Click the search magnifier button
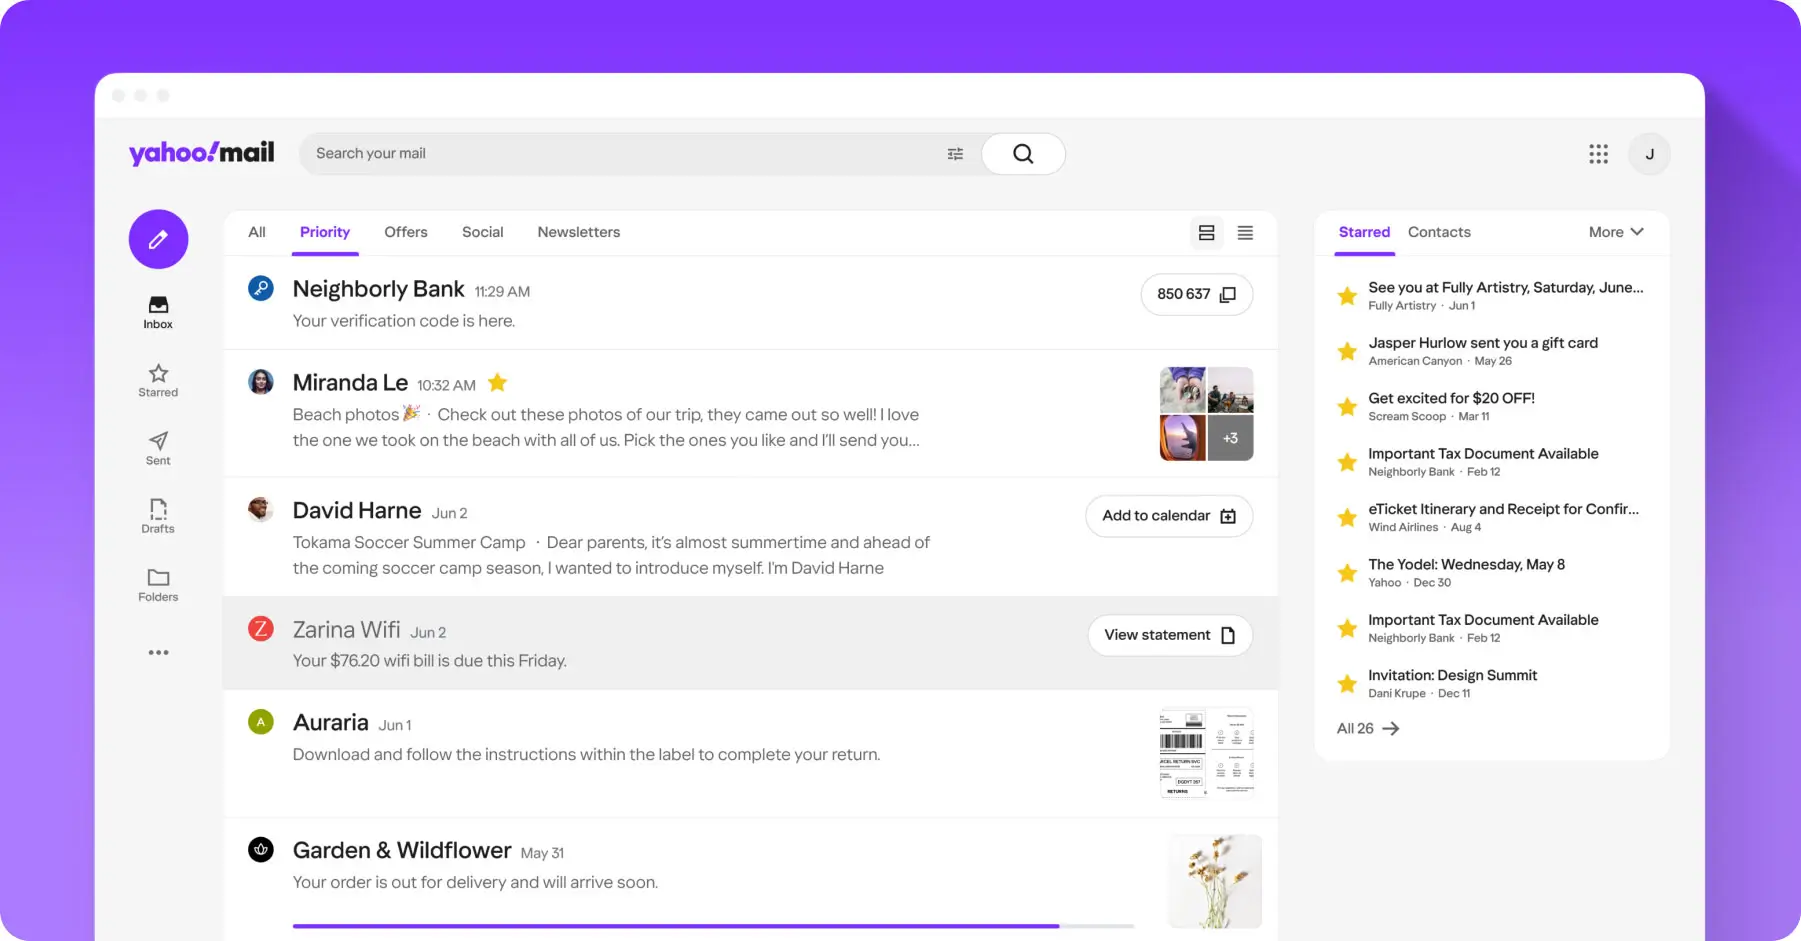The width and height of the screenshot is (1801, 941). point(1022,153)
